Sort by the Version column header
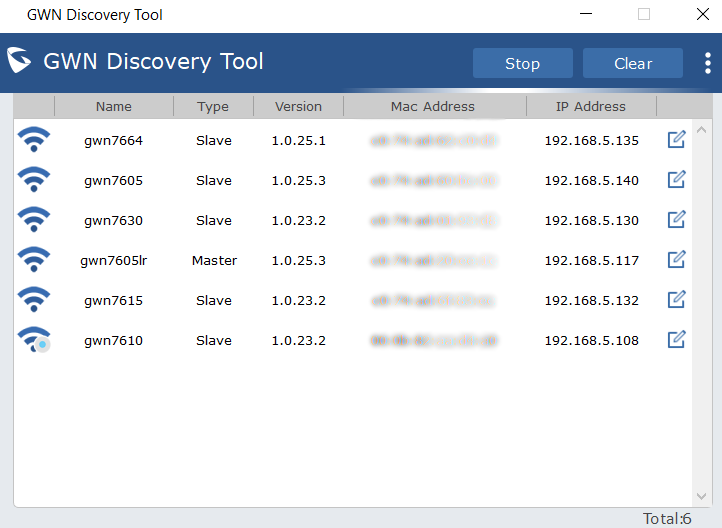The height and width of the screenshot is (528, 722). [298, 106]
